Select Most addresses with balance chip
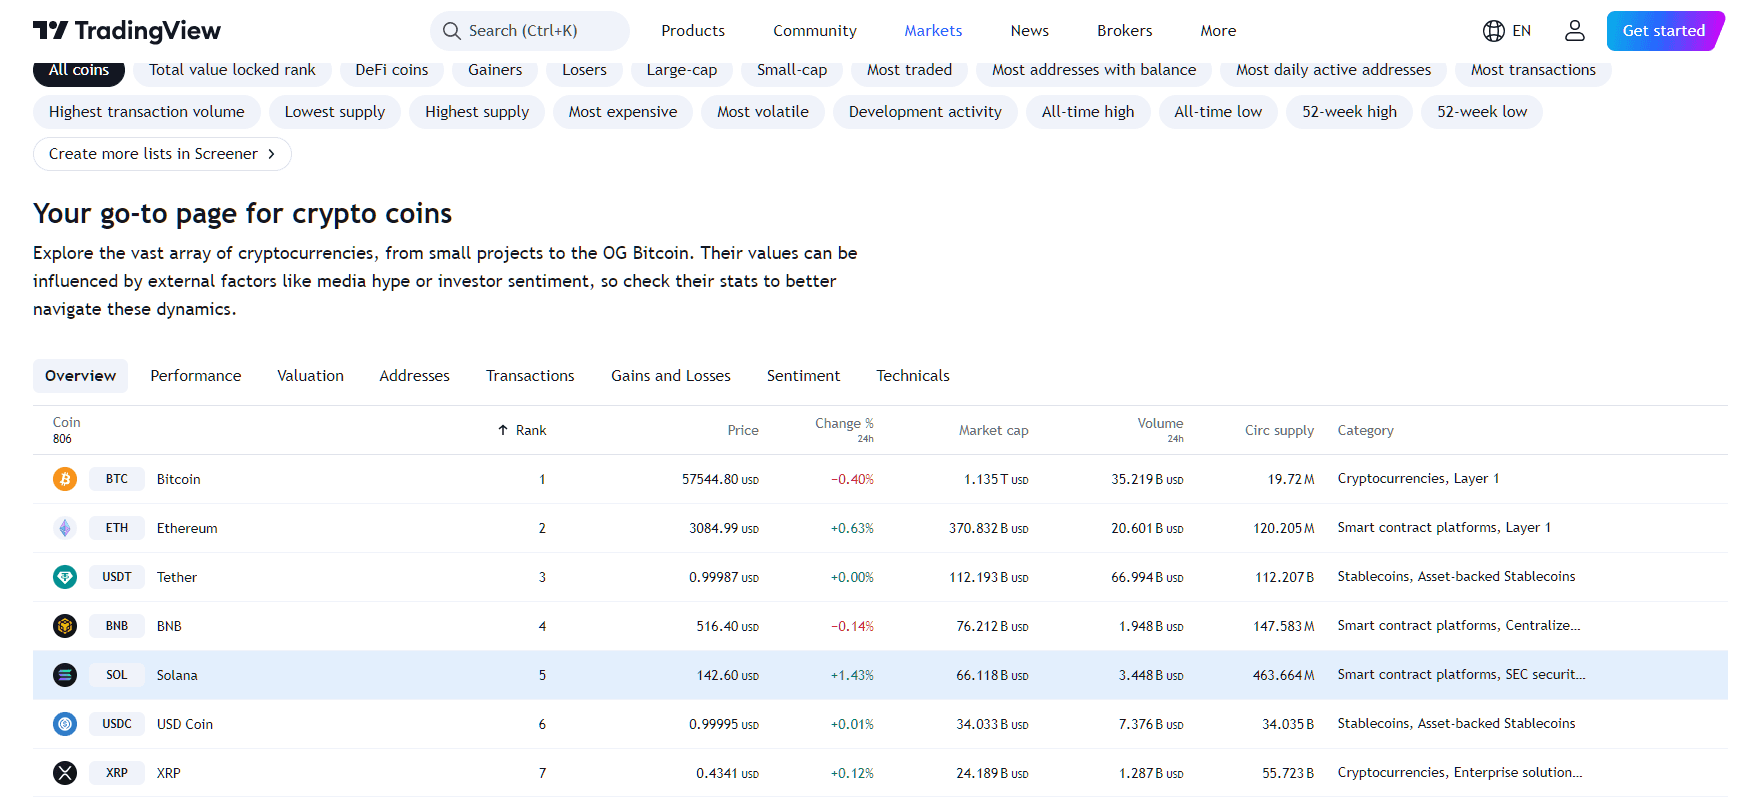Image resolution: width=1752 pixels, height=799 pixels. (x=1094, y=70)
